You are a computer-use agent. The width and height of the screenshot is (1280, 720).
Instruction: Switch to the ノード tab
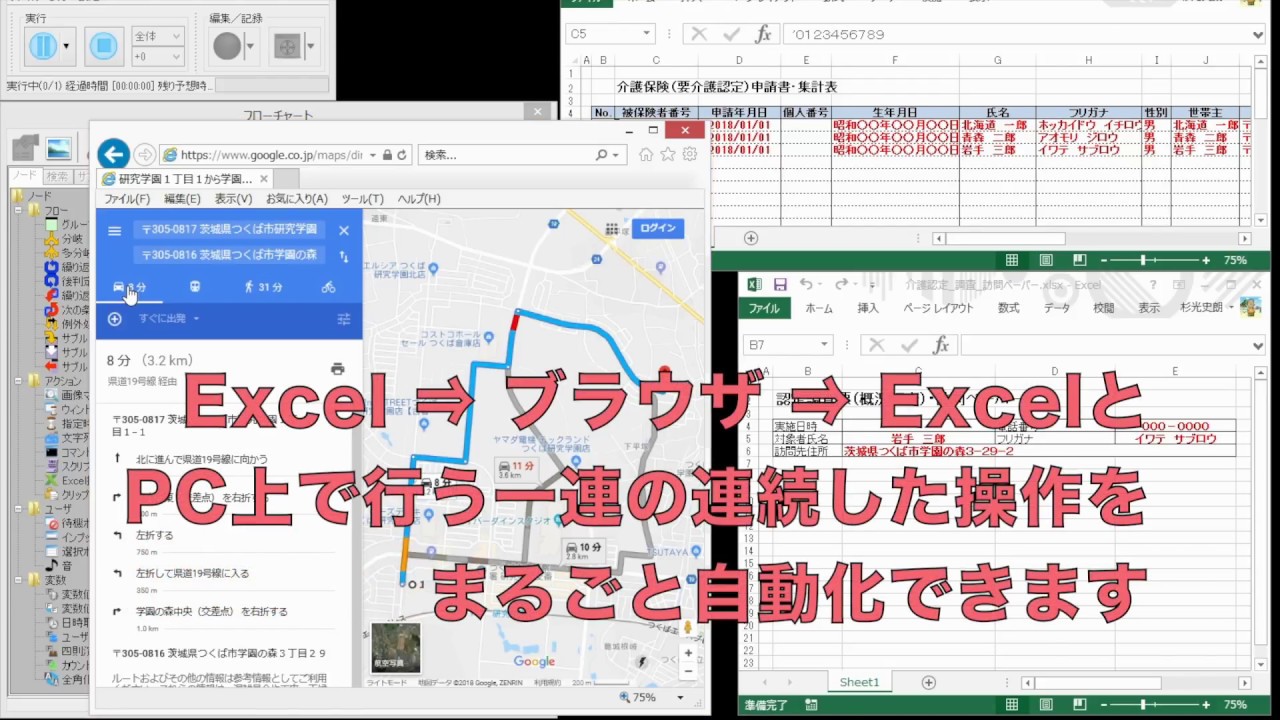coord(24,176)
